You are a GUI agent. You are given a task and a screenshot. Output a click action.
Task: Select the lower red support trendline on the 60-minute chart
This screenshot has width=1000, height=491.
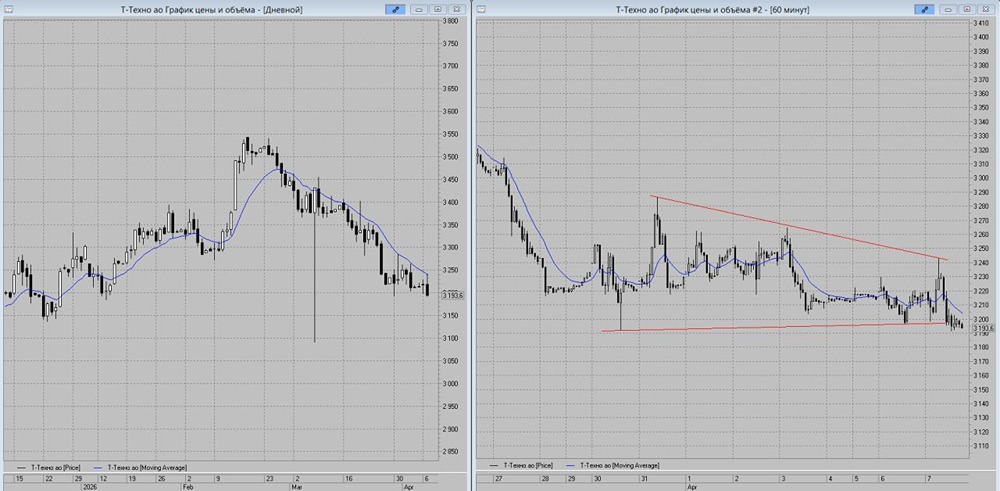point(774,327)
